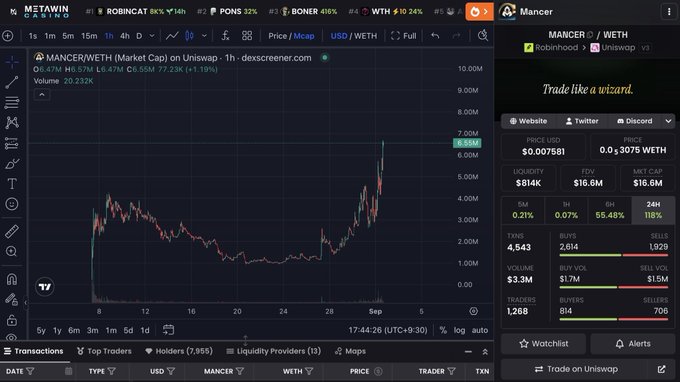The image size is (680, 382).
Task: Open the Mancer Twitter link
Action: pos(582,121)
